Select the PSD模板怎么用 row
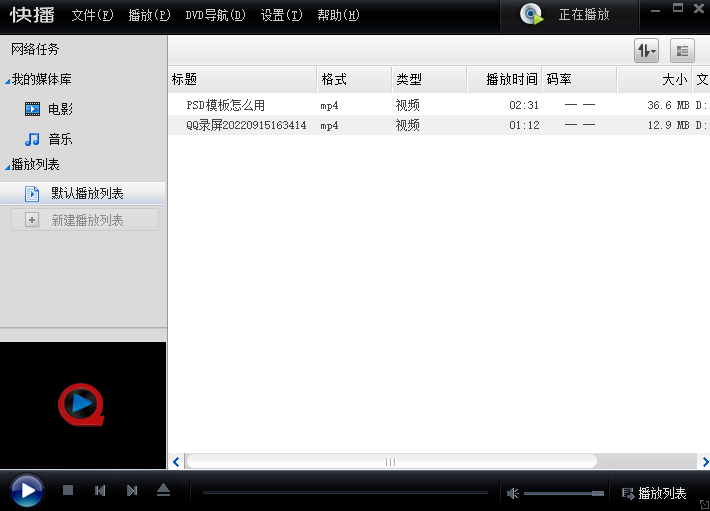The image size is (710, 511). point(439,105)
